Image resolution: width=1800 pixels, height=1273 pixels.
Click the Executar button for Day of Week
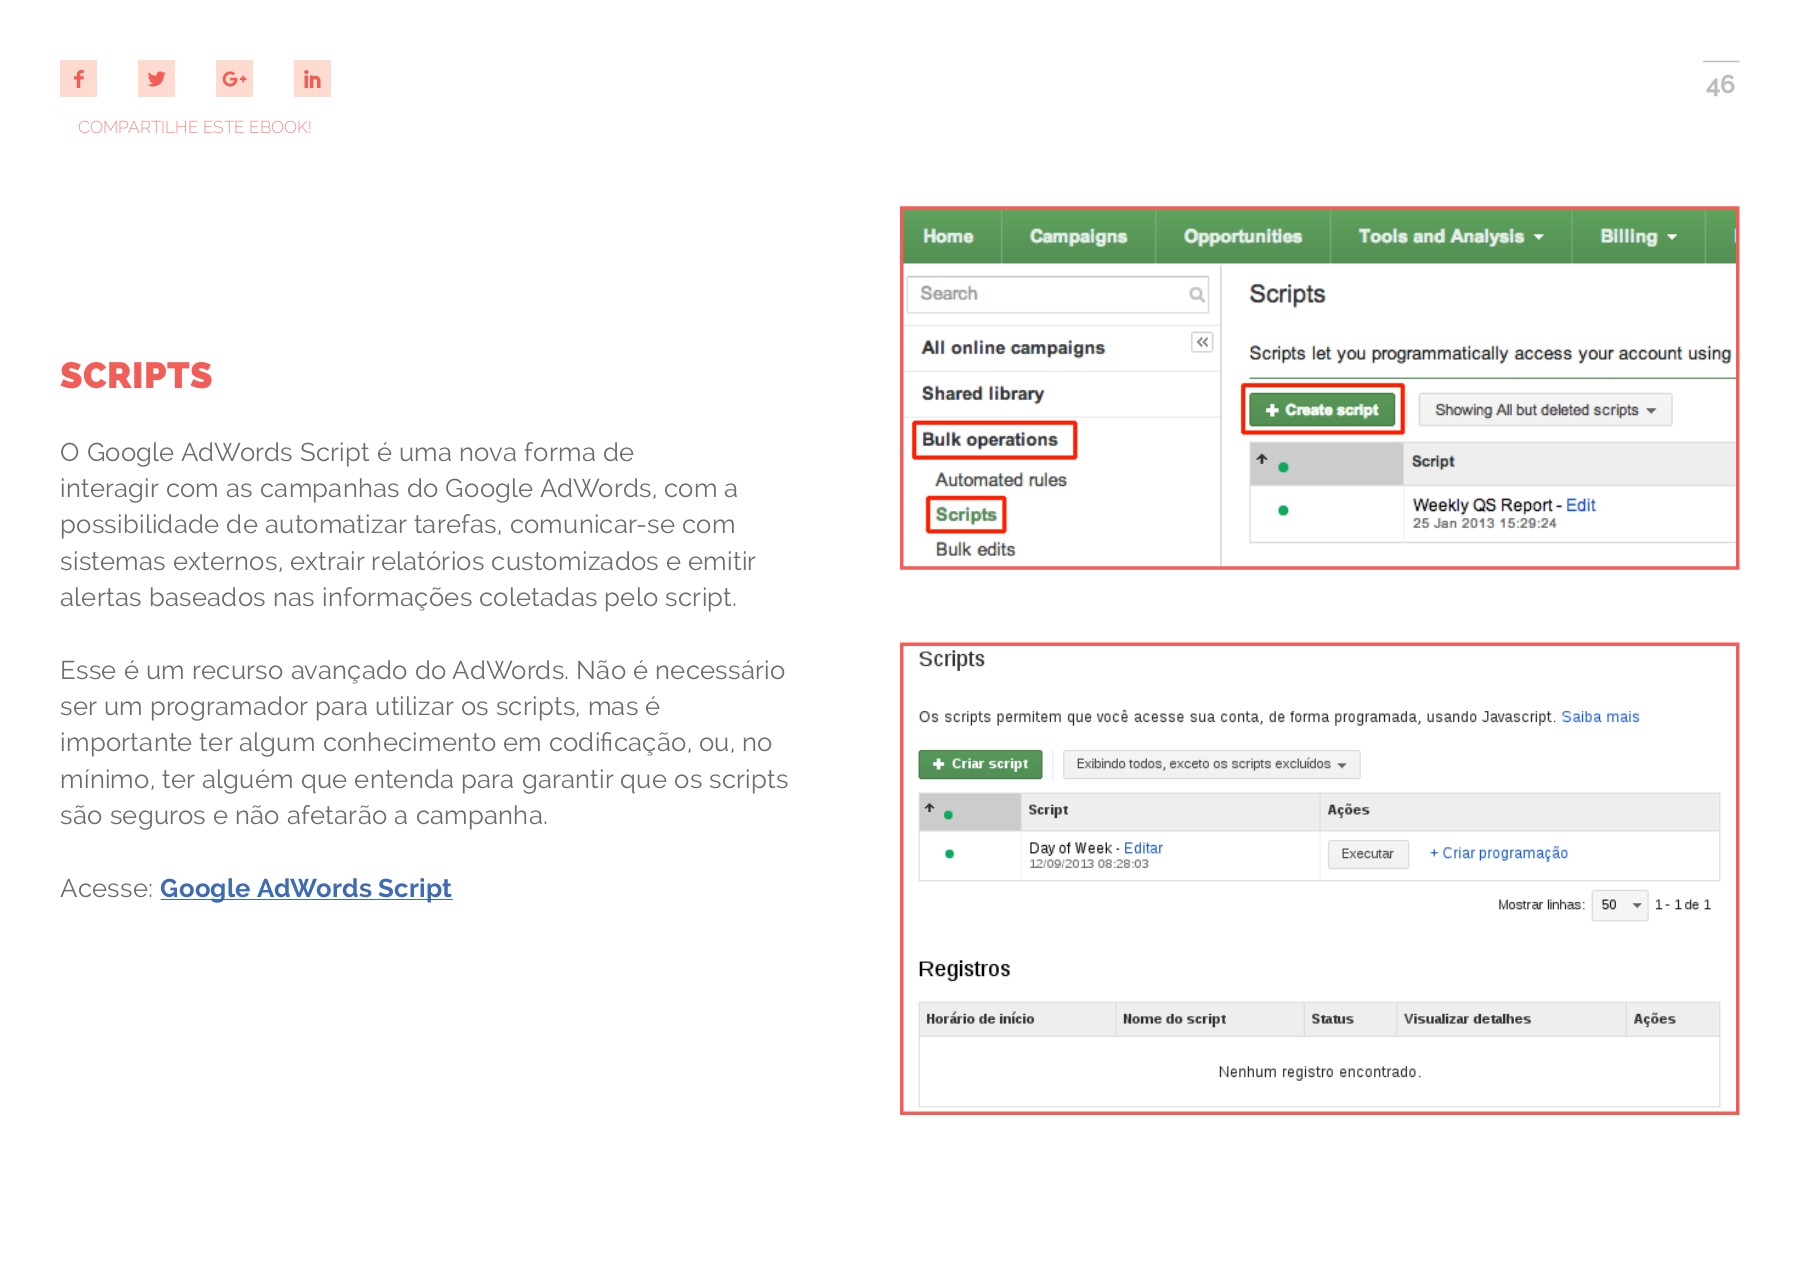coord(1367,854)
